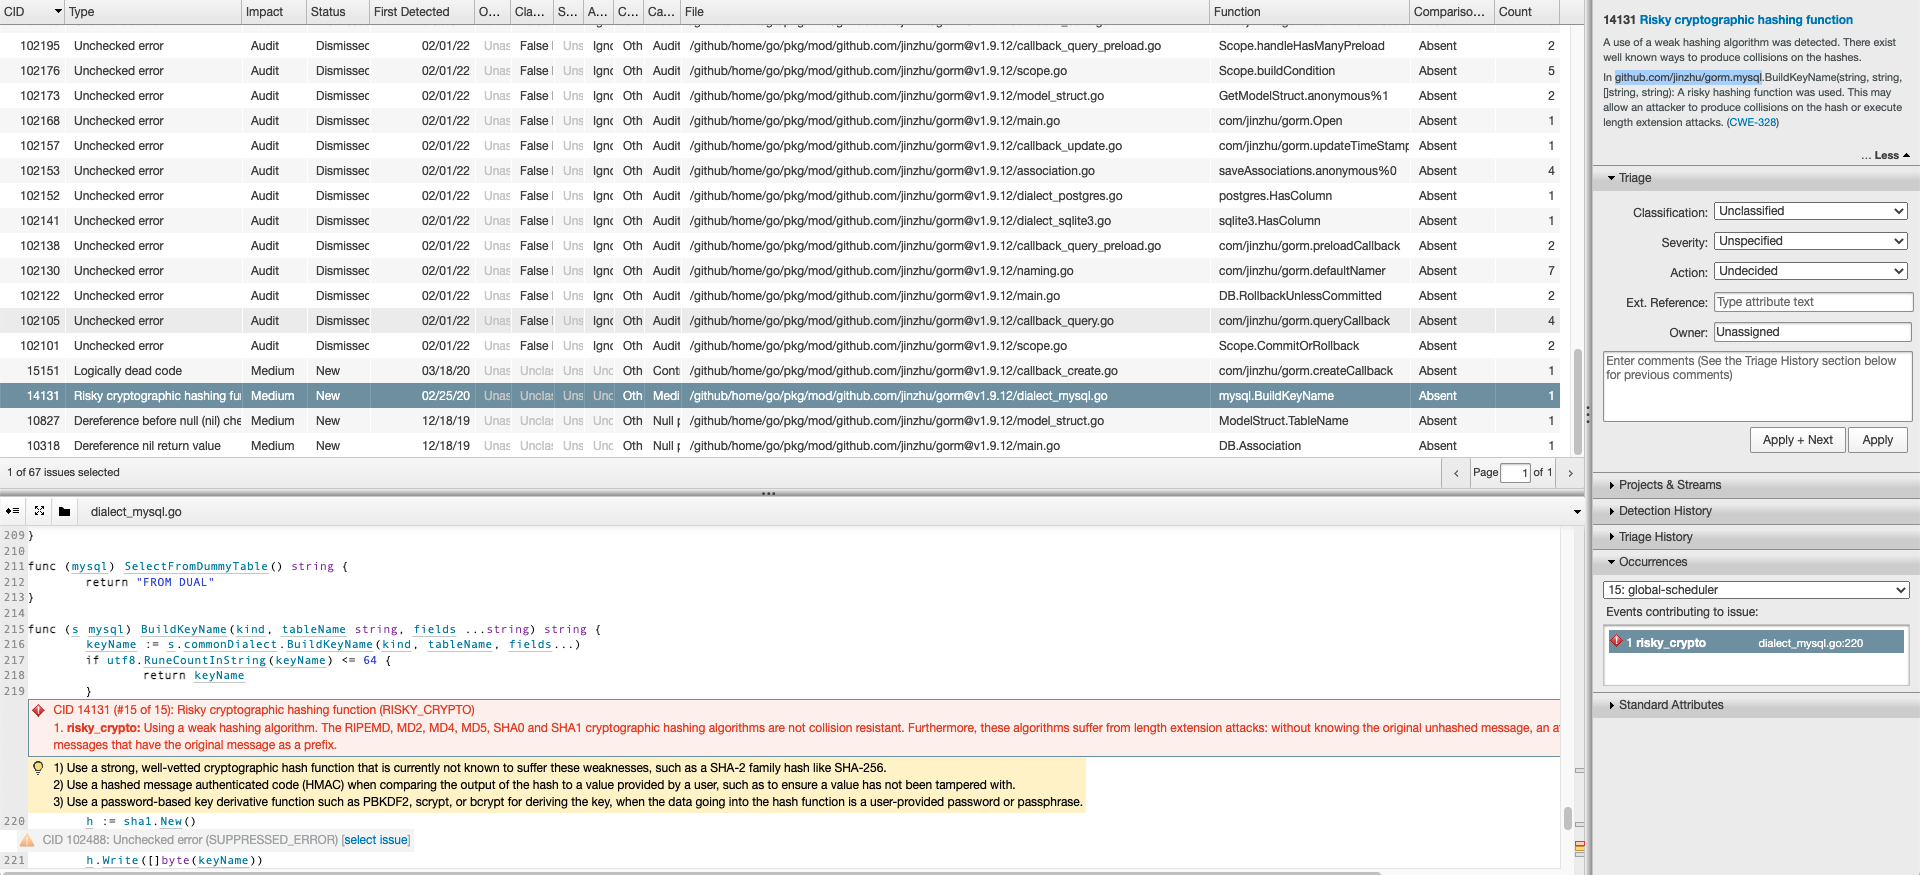Click Apply + Next button
Screen dimensions: 1920x875
point(1797,440)
